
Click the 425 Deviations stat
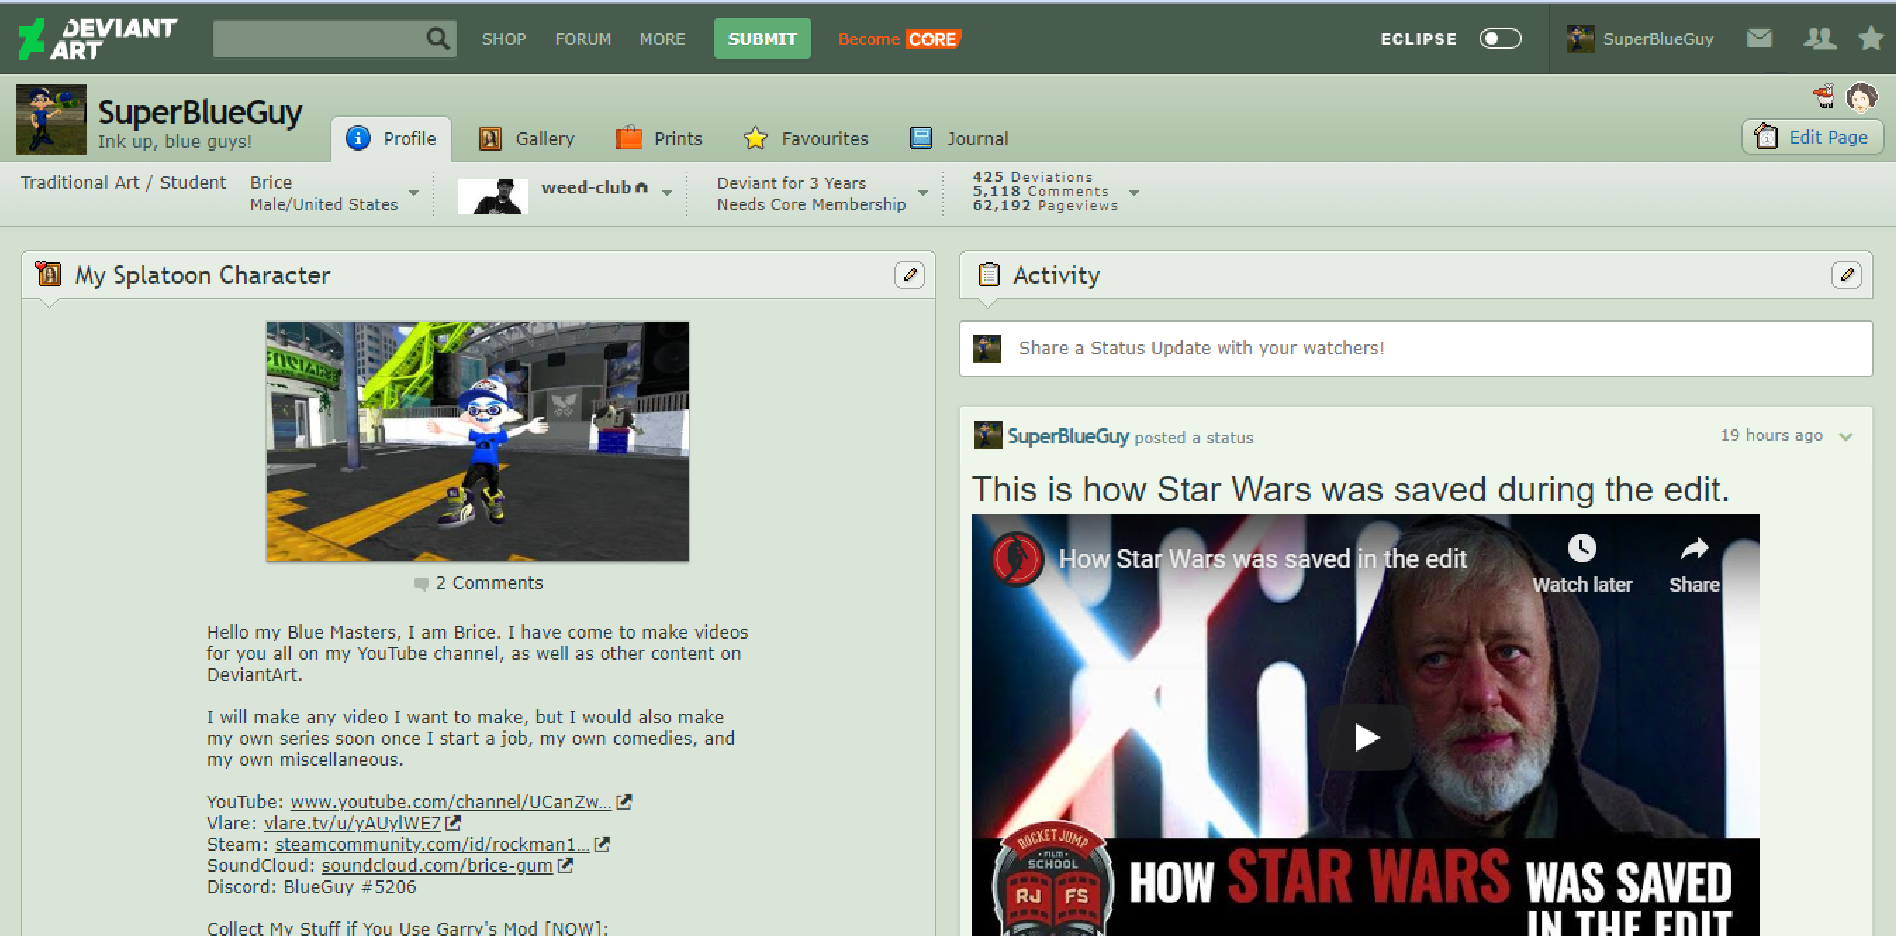(x=1032, y=177)
